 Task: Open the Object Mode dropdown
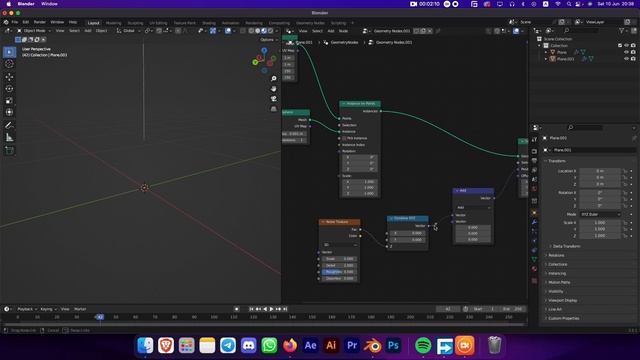pyautogui.click(x=34, y=31)
